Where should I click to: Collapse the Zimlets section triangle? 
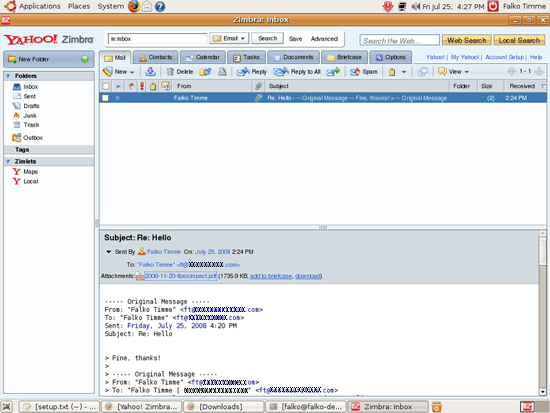(x=8, y=161)
